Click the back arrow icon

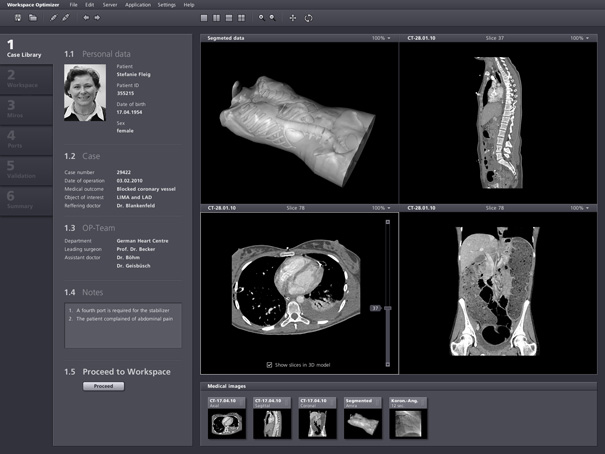85,18
